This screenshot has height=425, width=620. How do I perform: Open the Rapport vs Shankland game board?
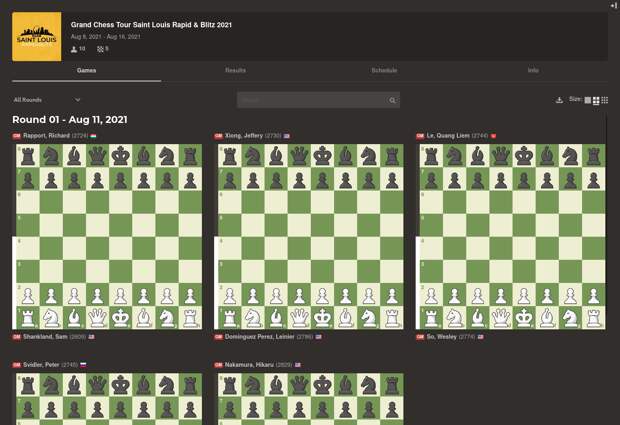pyautogui.click(x=109, y=236)
